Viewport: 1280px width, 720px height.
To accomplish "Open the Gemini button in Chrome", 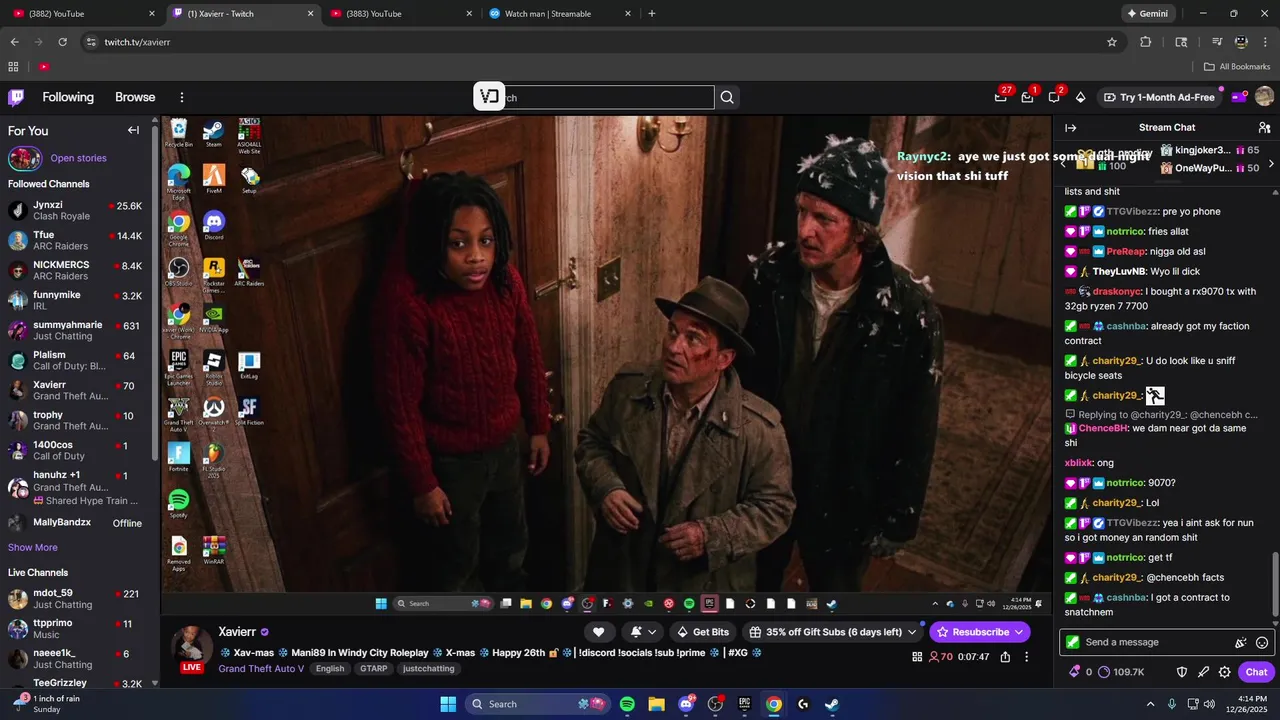I will [1148, 14].
